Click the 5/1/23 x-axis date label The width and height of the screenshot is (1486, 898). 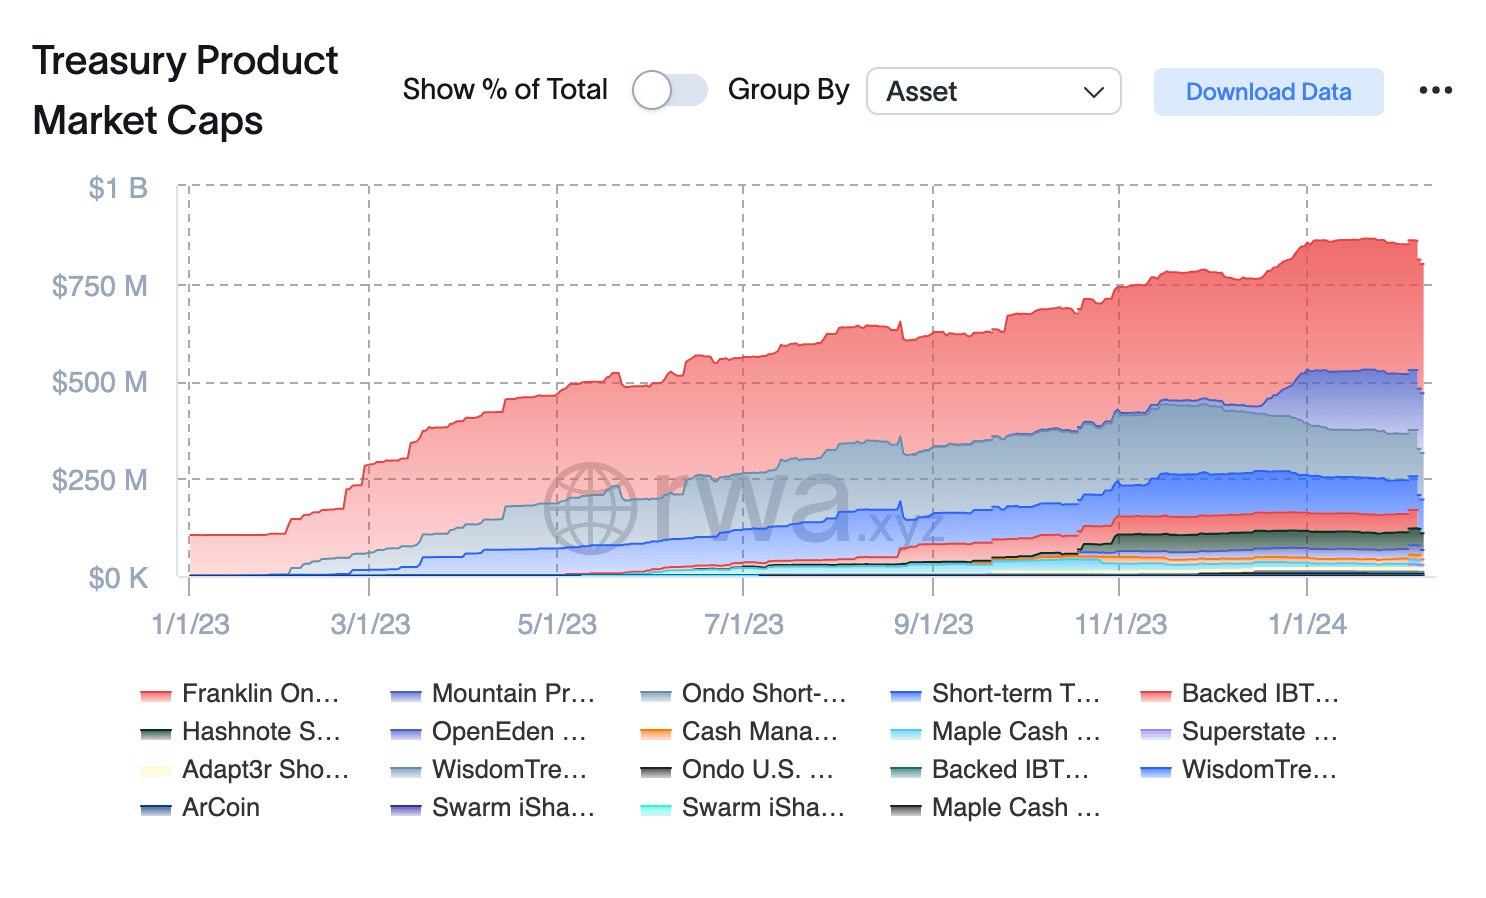(x=557, y=624)
